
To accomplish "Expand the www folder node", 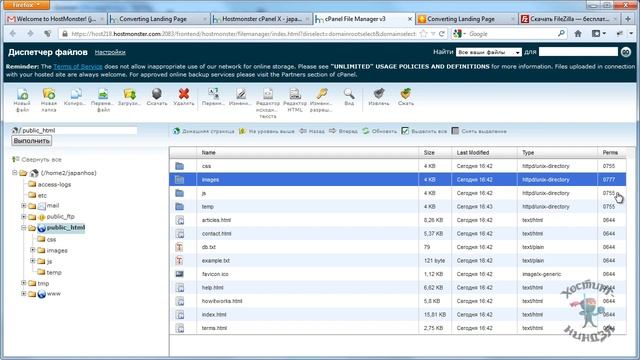I will click(x=24, y=293).
